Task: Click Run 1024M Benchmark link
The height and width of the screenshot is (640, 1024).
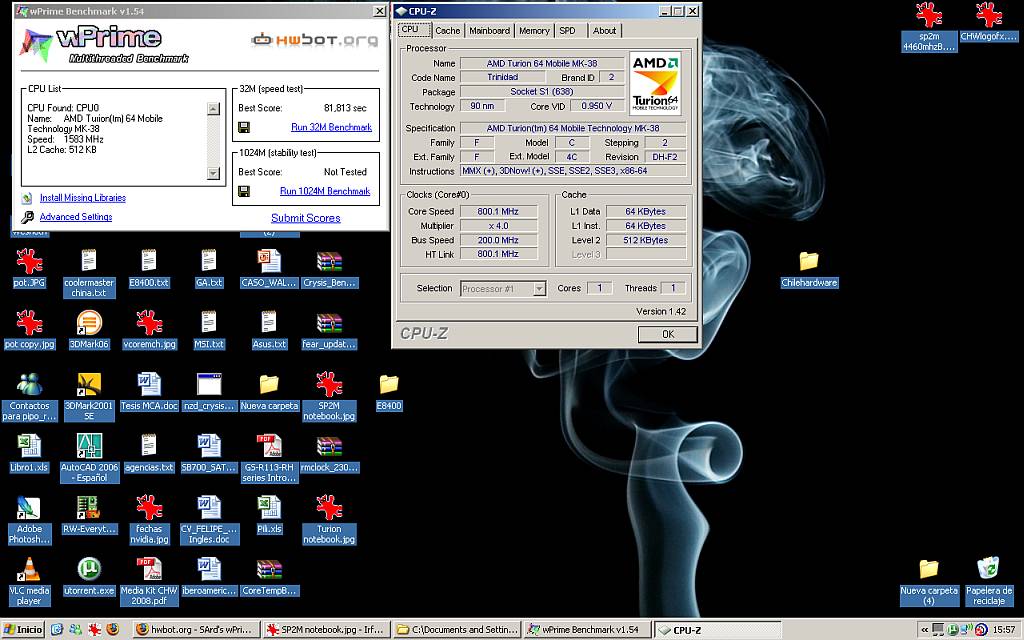Action: 325,191
